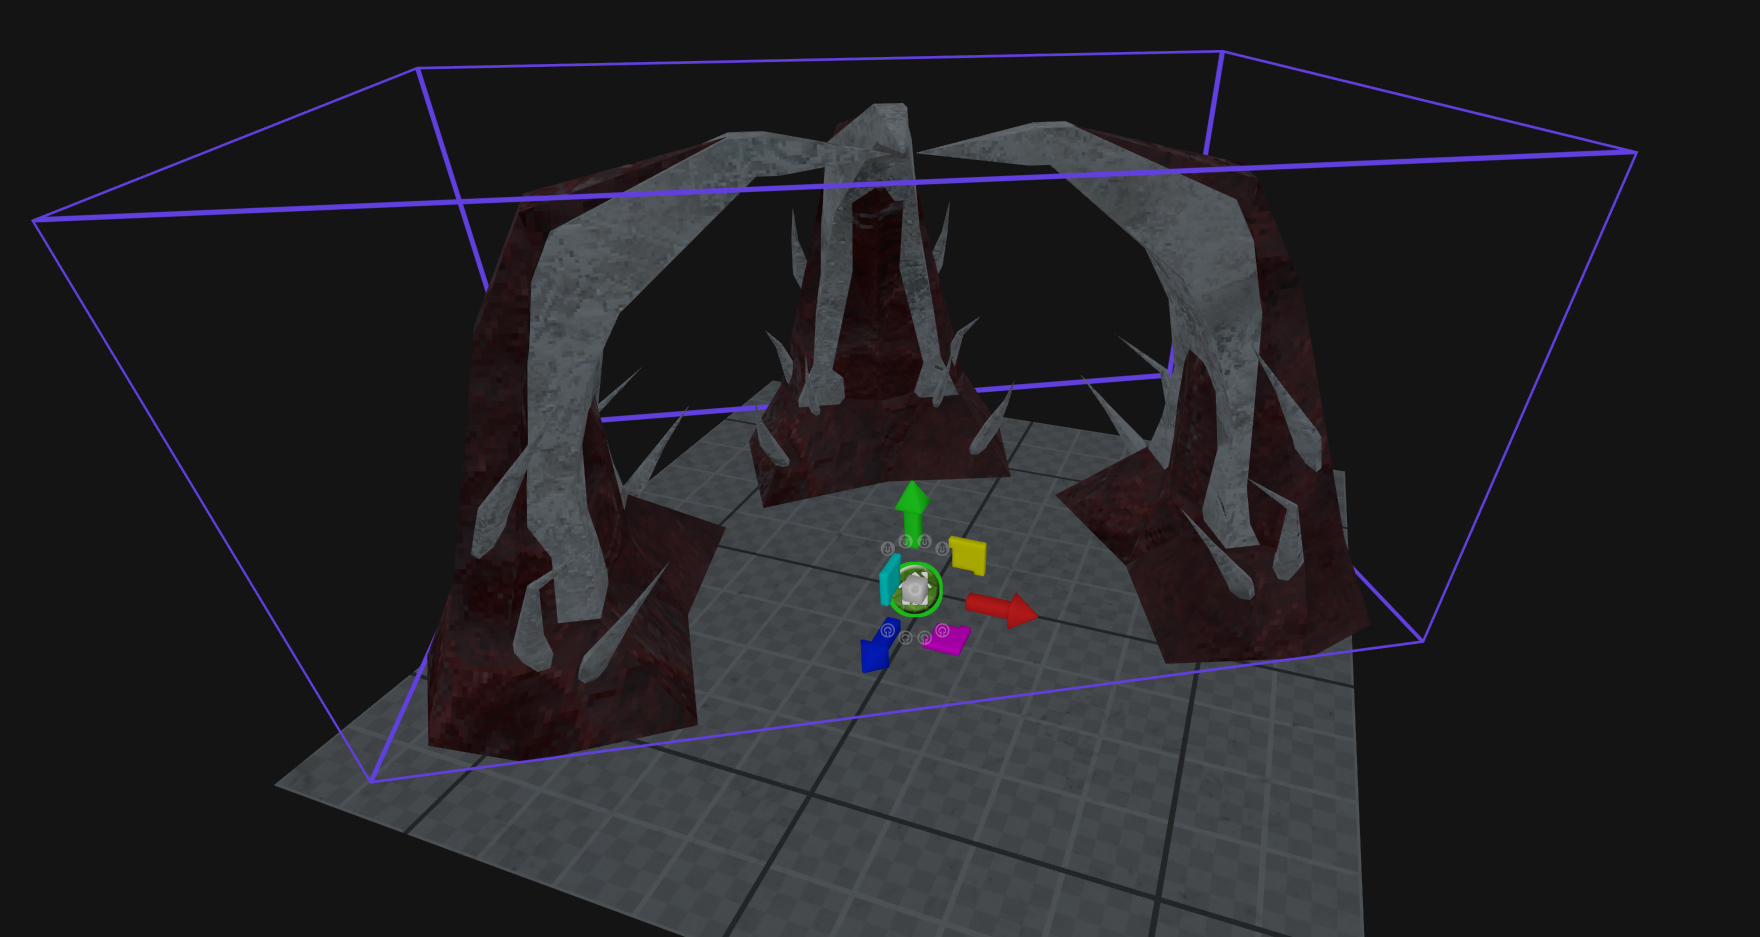Image resolution: width=1760 pixels, height=937 pixels.
Task: Grab the blue Z-axis translate arrow
Action: pyautogui.click(x=879, y=645)
